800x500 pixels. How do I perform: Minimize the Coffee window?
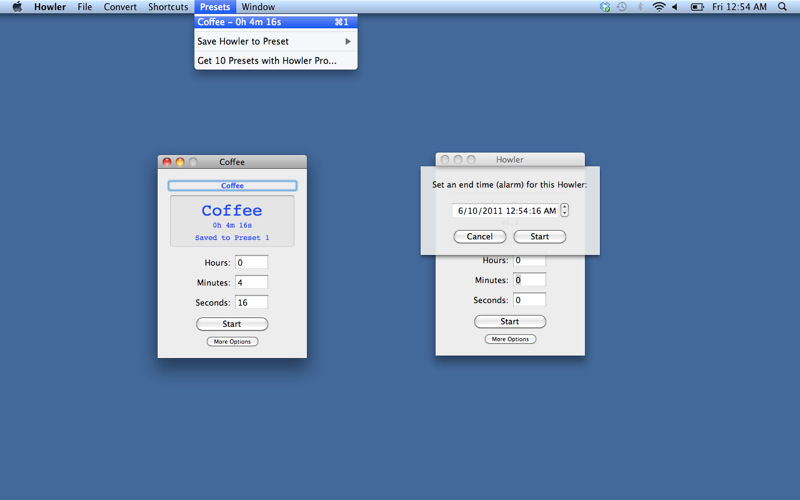coord(180,162)
